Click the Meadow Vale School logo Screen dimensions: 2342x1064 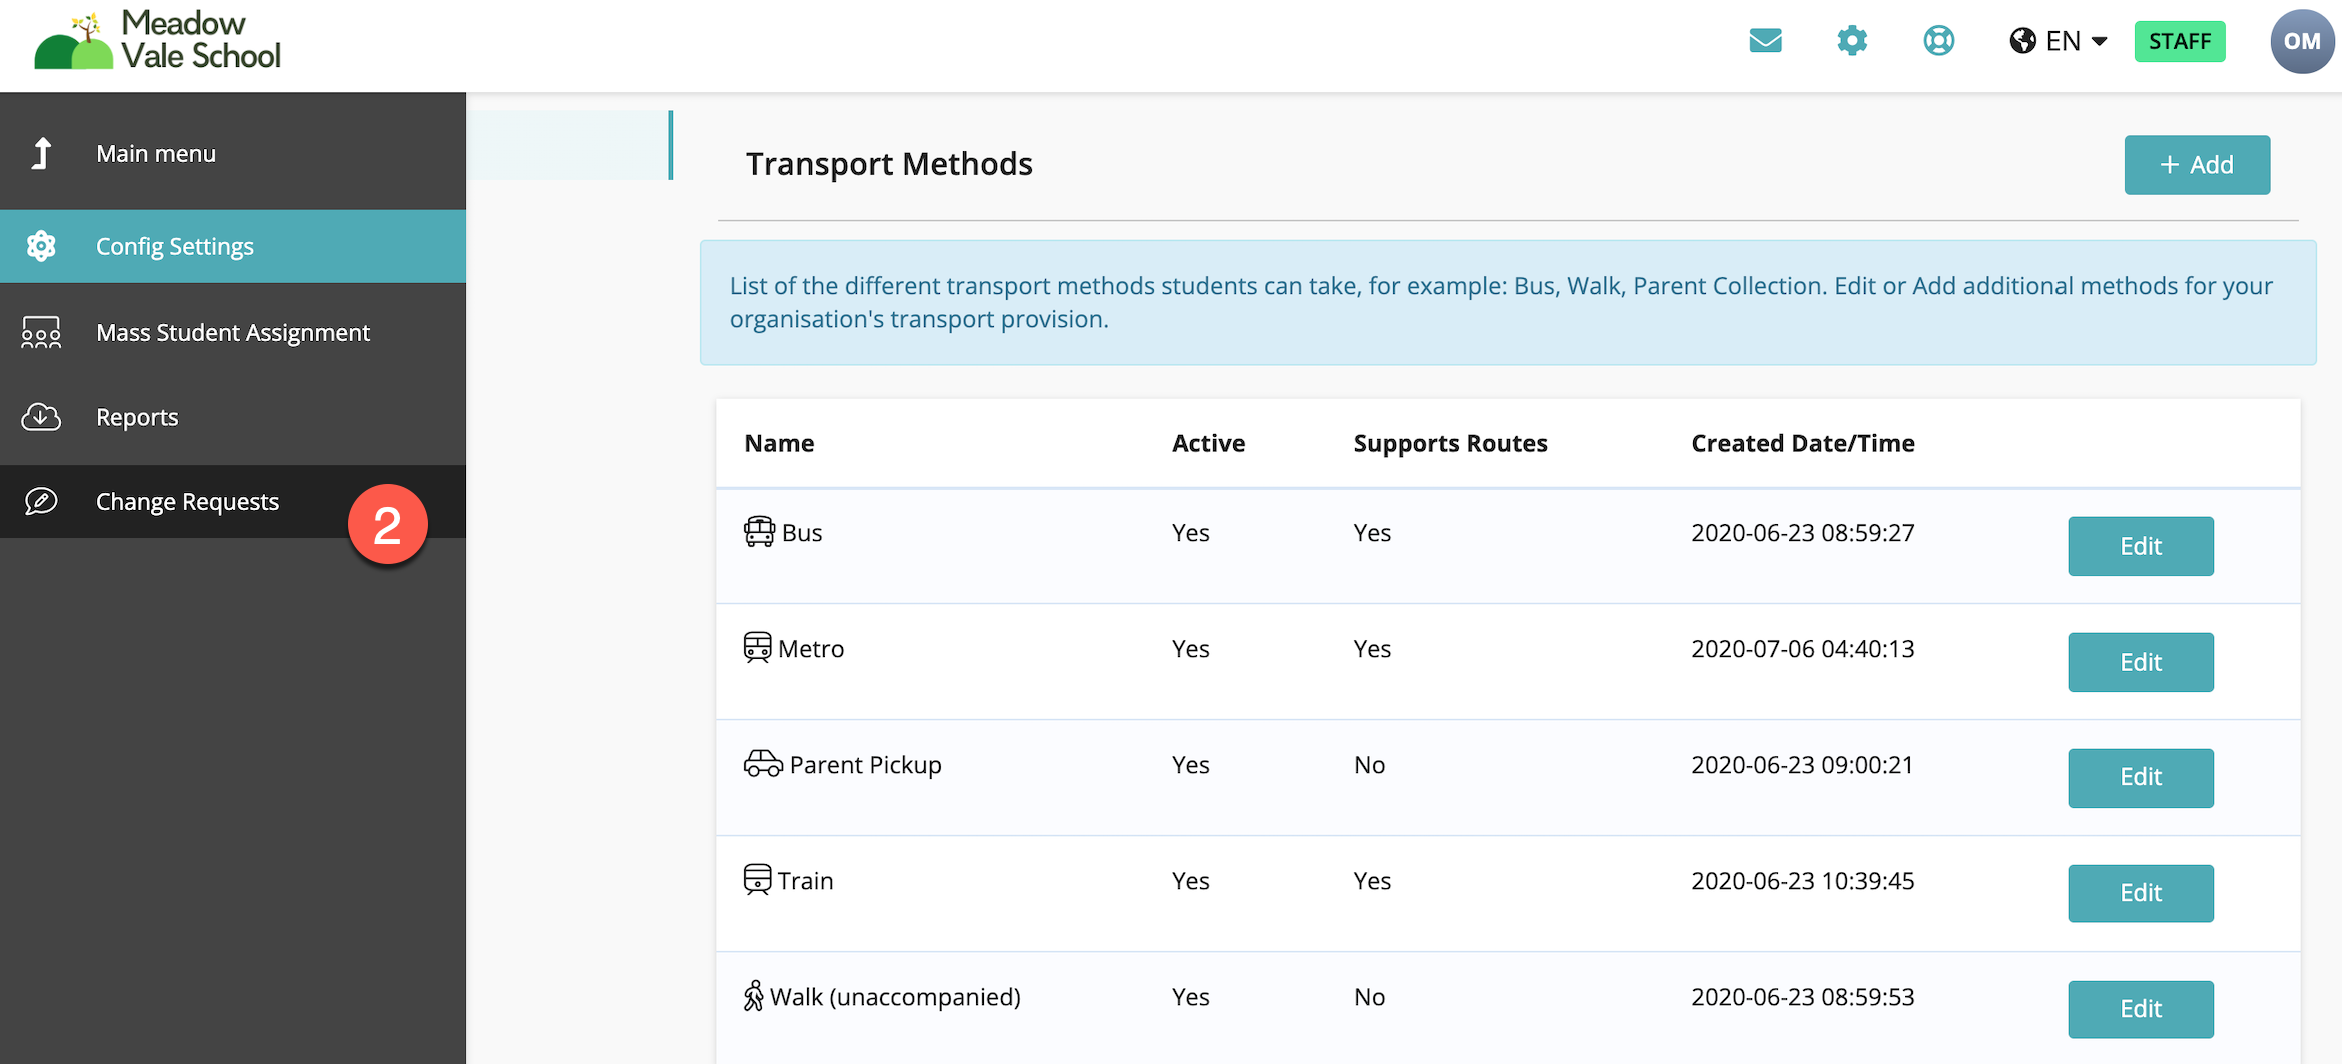pyautogui.click(x=158, y=41)
